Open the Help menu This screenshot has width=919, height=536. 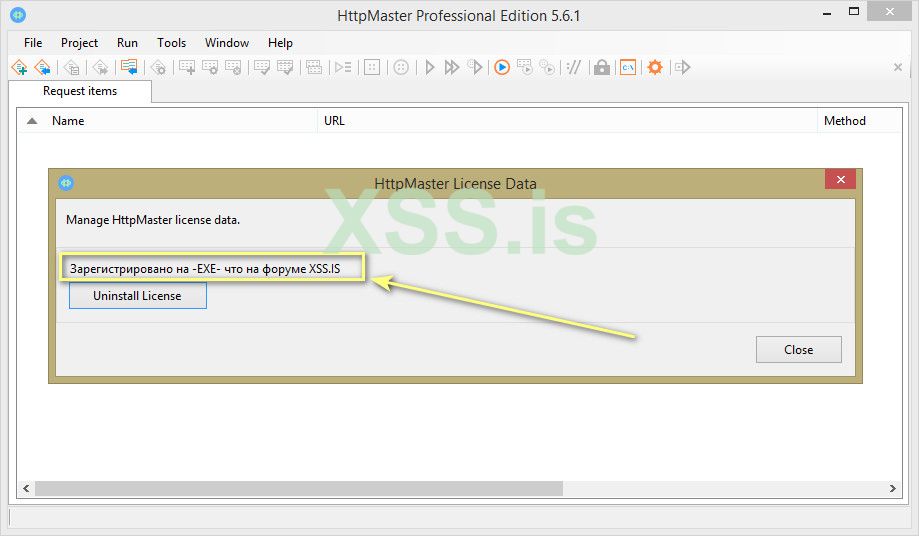280,43
